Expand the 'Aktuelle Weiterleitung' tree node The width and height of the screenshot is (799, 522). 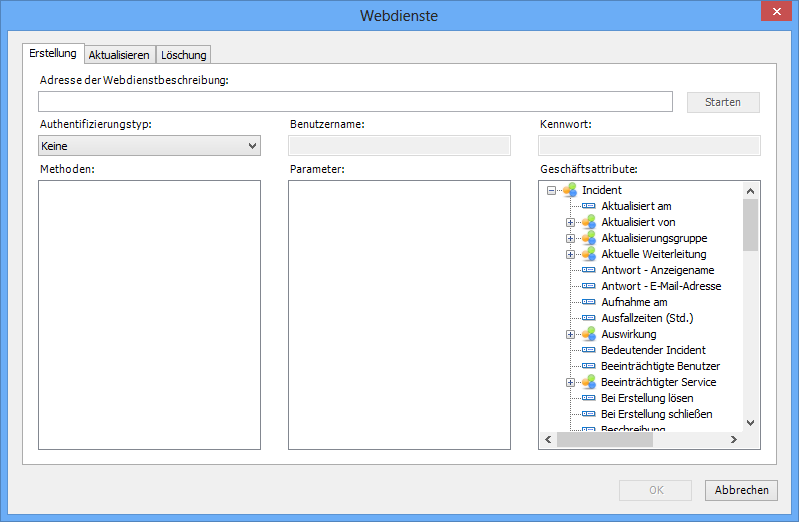click(x=570, y=254)
